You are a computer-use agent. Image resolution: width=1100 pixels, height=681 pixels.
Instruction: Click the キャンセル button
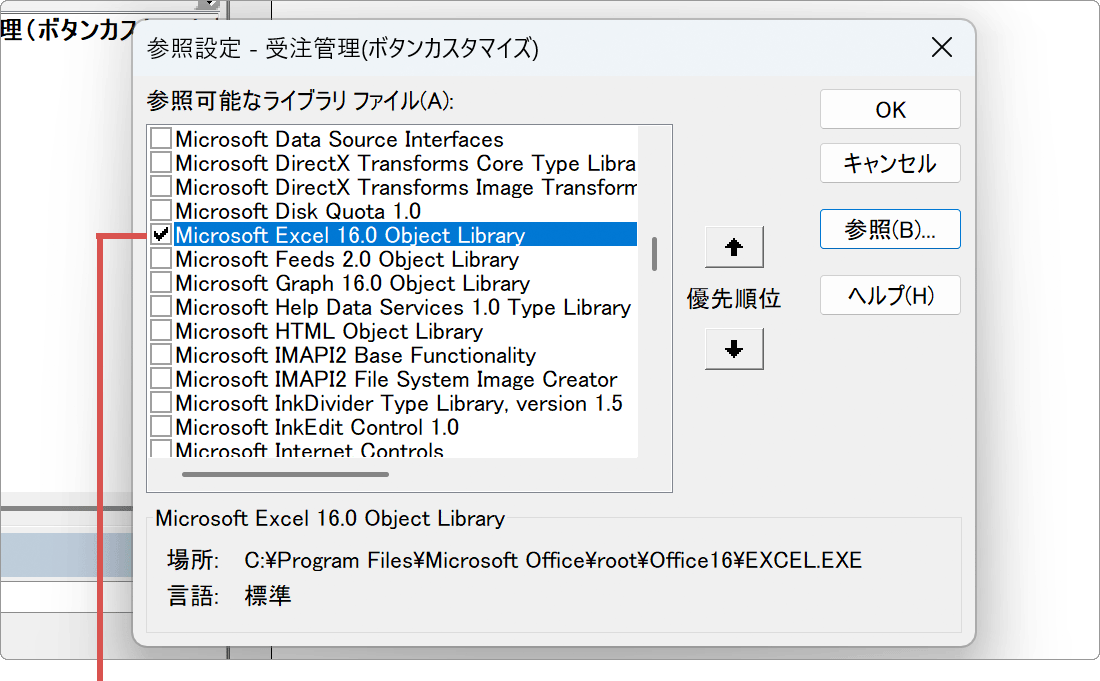coord(890,163)
